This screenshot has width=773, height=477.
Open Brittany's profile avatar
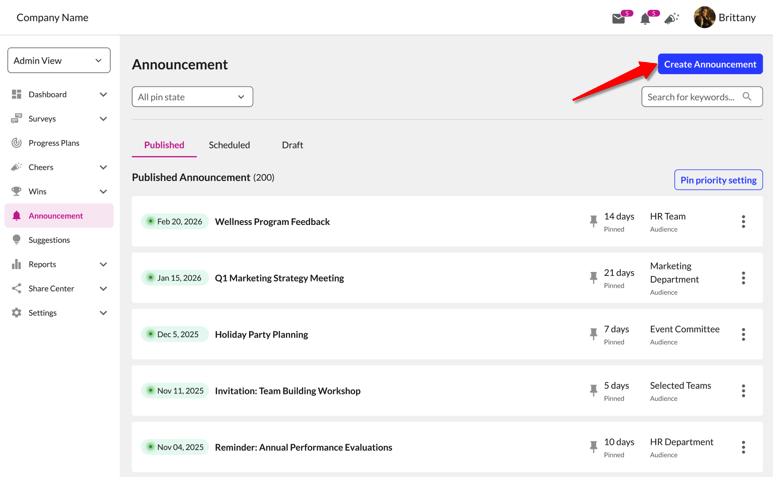[704, 17]
